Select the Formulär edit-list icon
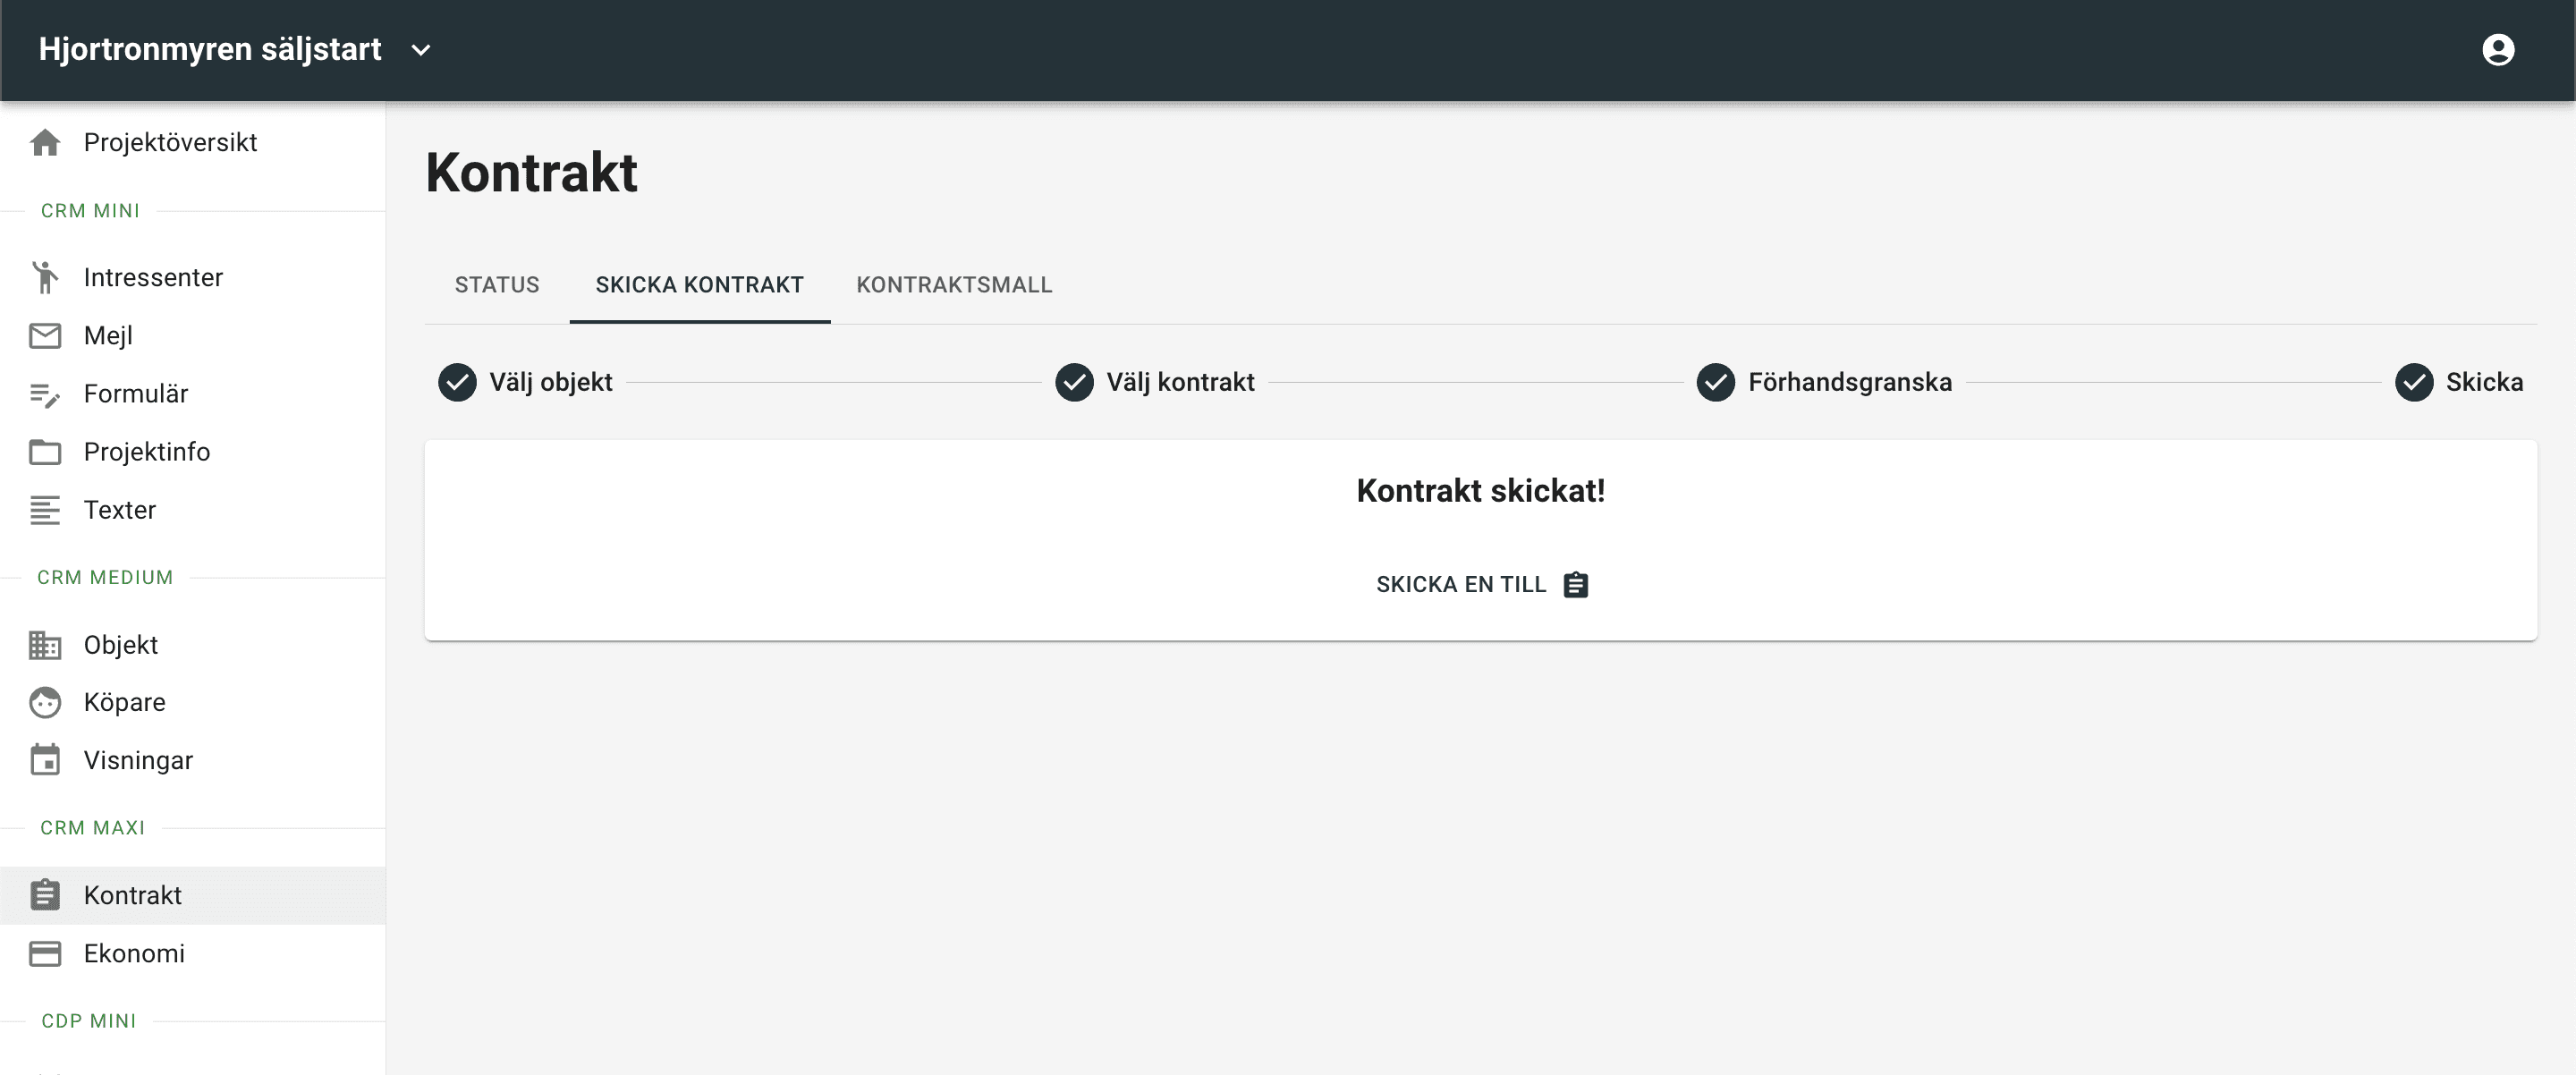Image resolution: width=2576 pixels, height=1075 pixels. pos(45,394)
